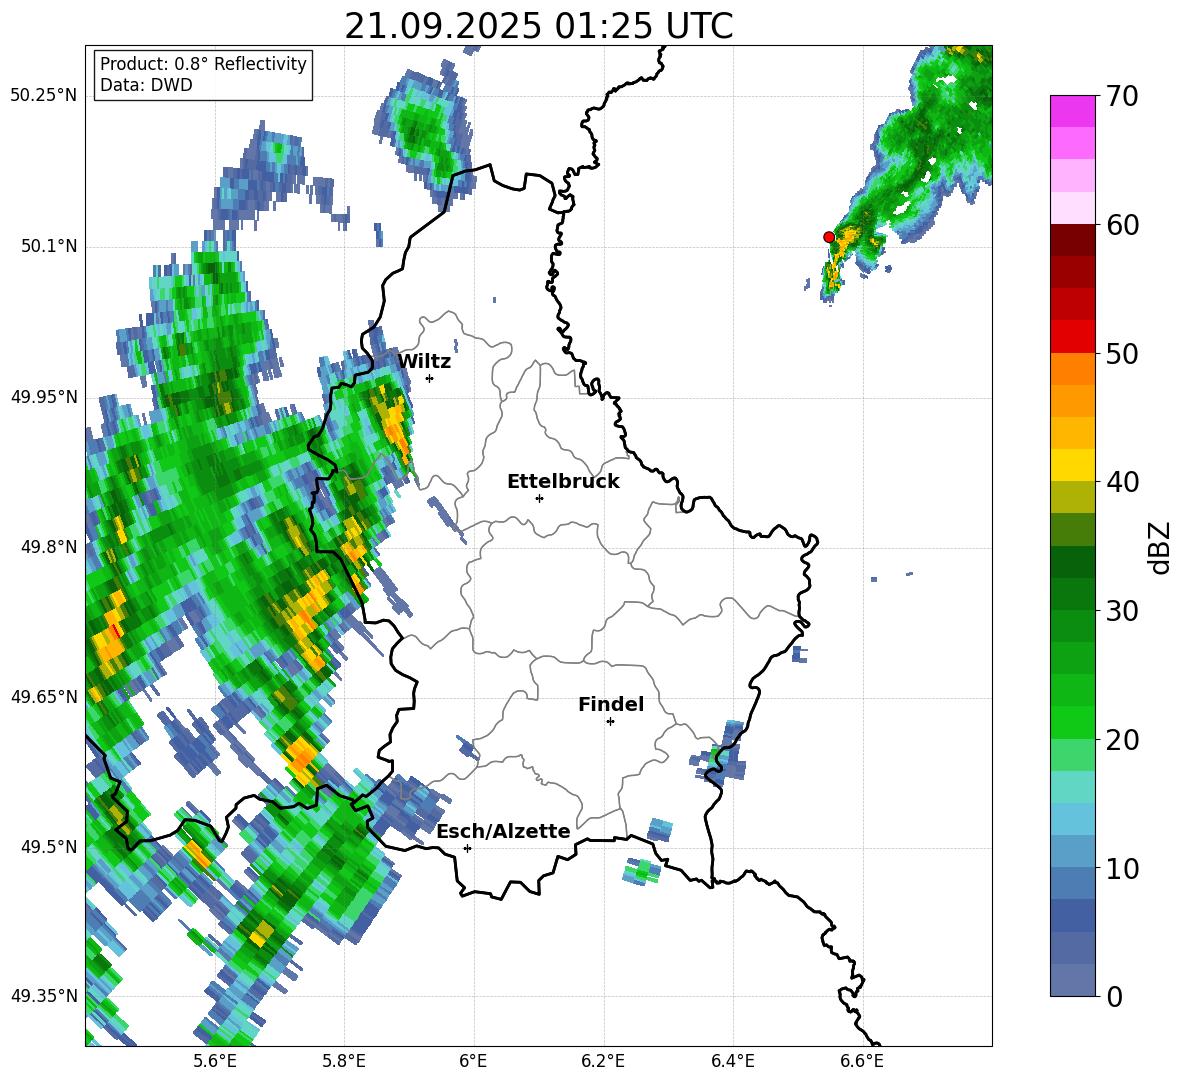Click the 6°E longitude label
The image size is (1184, 1081).
(x=473, y=1061)
